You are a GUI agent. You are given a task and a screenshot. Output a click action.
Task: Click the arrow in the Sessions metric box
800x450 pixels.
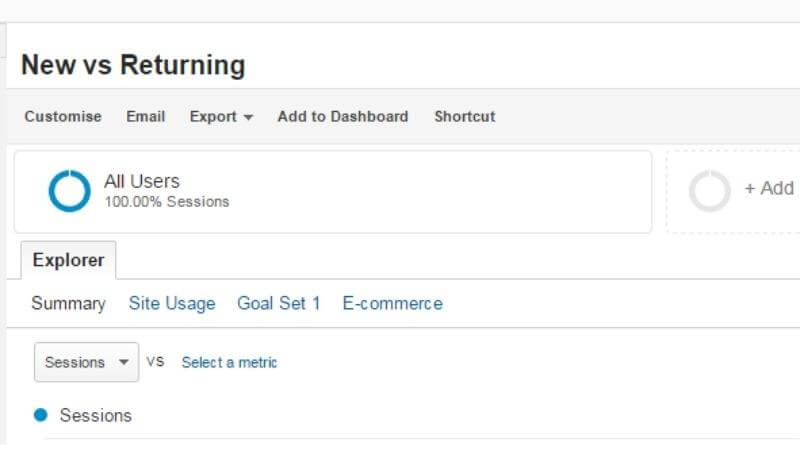click(123, 362)
